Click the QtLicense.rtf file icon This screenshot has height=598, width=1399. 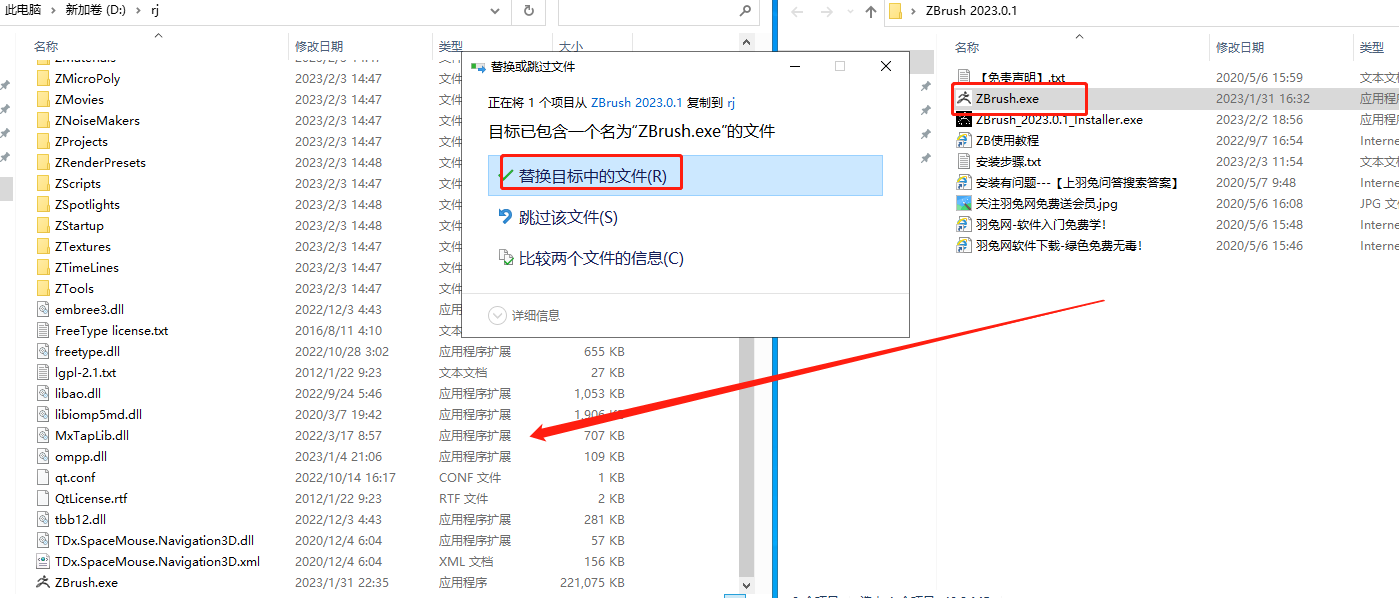43,498
